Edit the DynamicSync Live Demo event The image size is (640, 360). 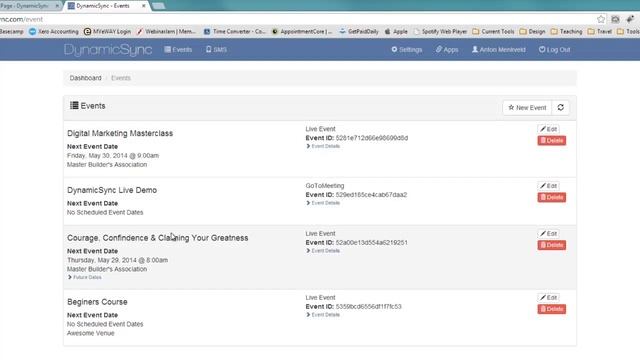548,186
